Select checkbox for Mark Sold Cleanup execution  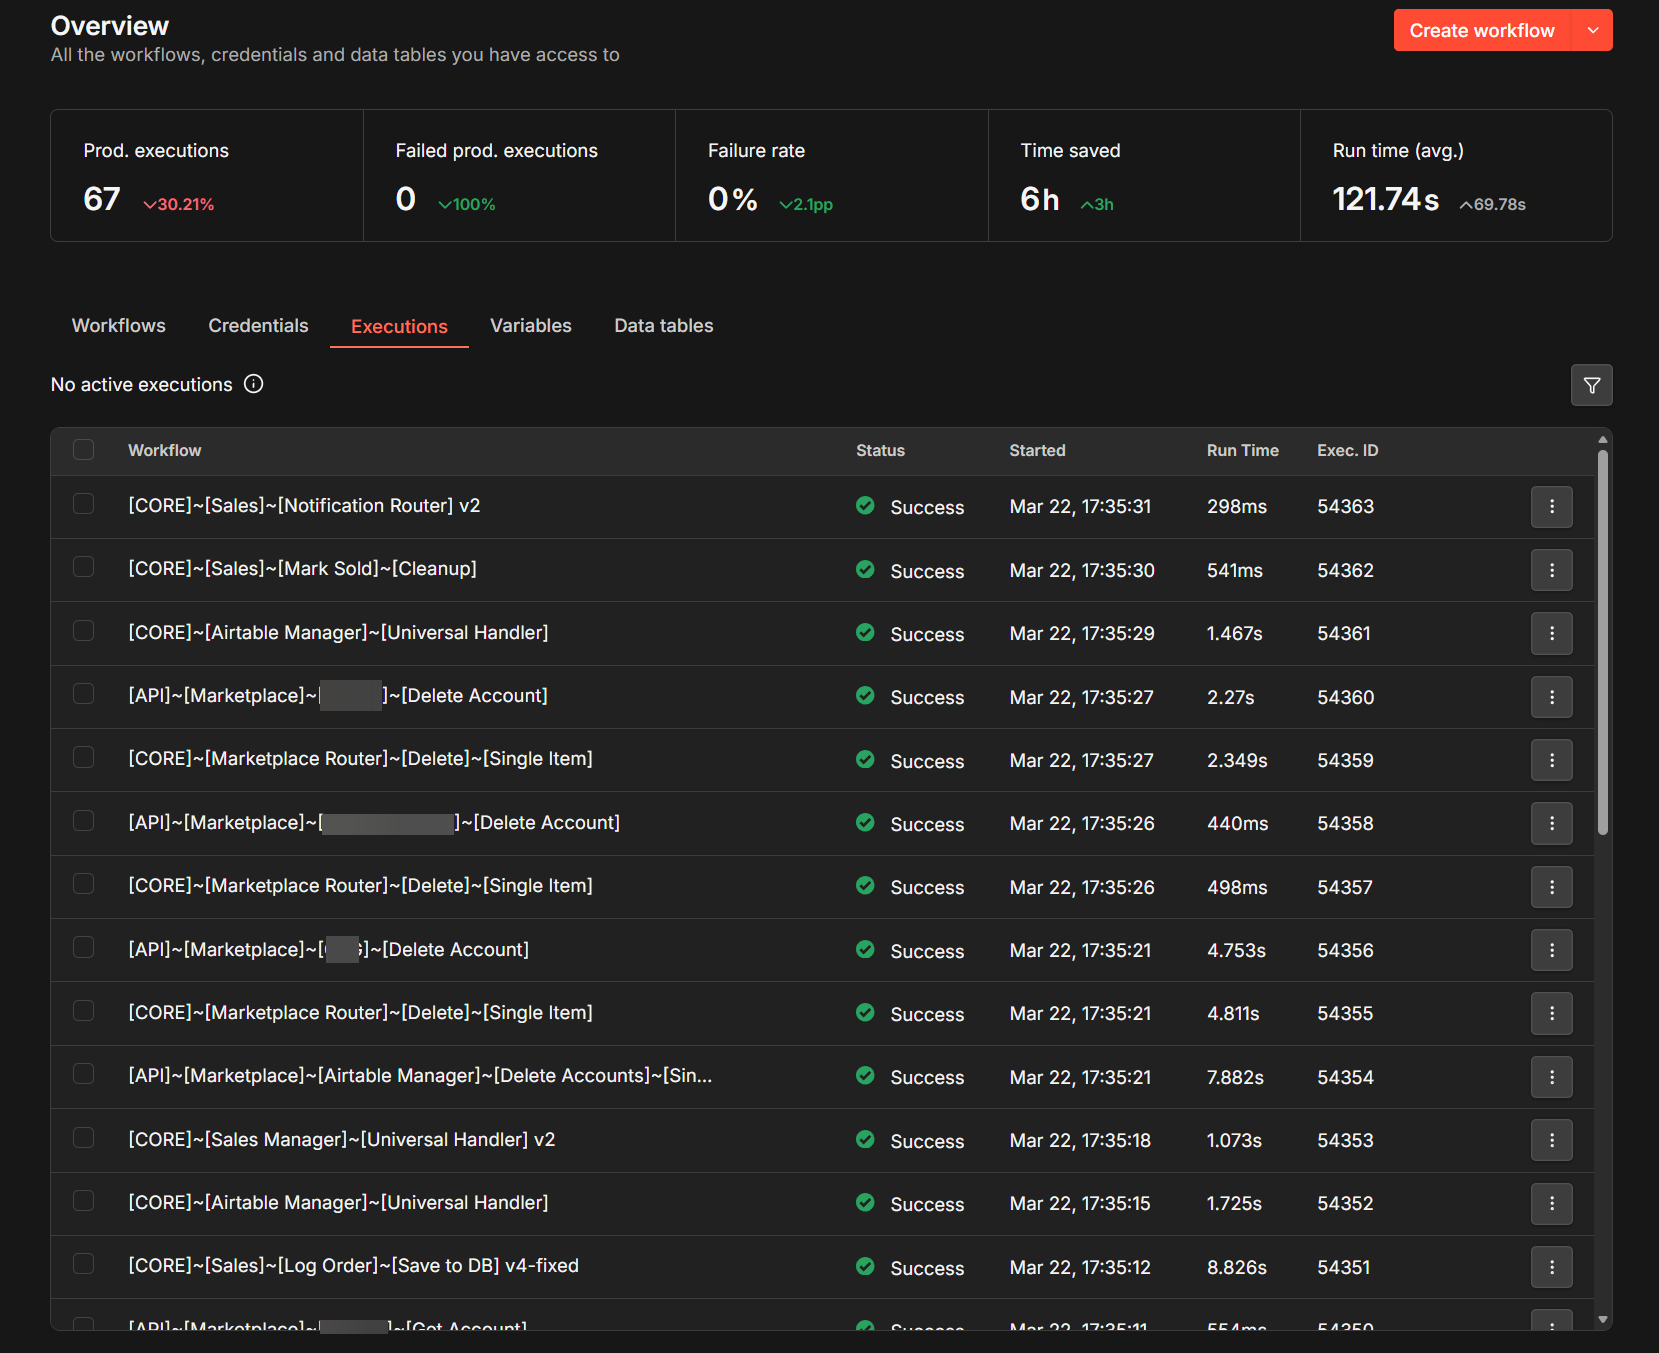coord(84,567)
